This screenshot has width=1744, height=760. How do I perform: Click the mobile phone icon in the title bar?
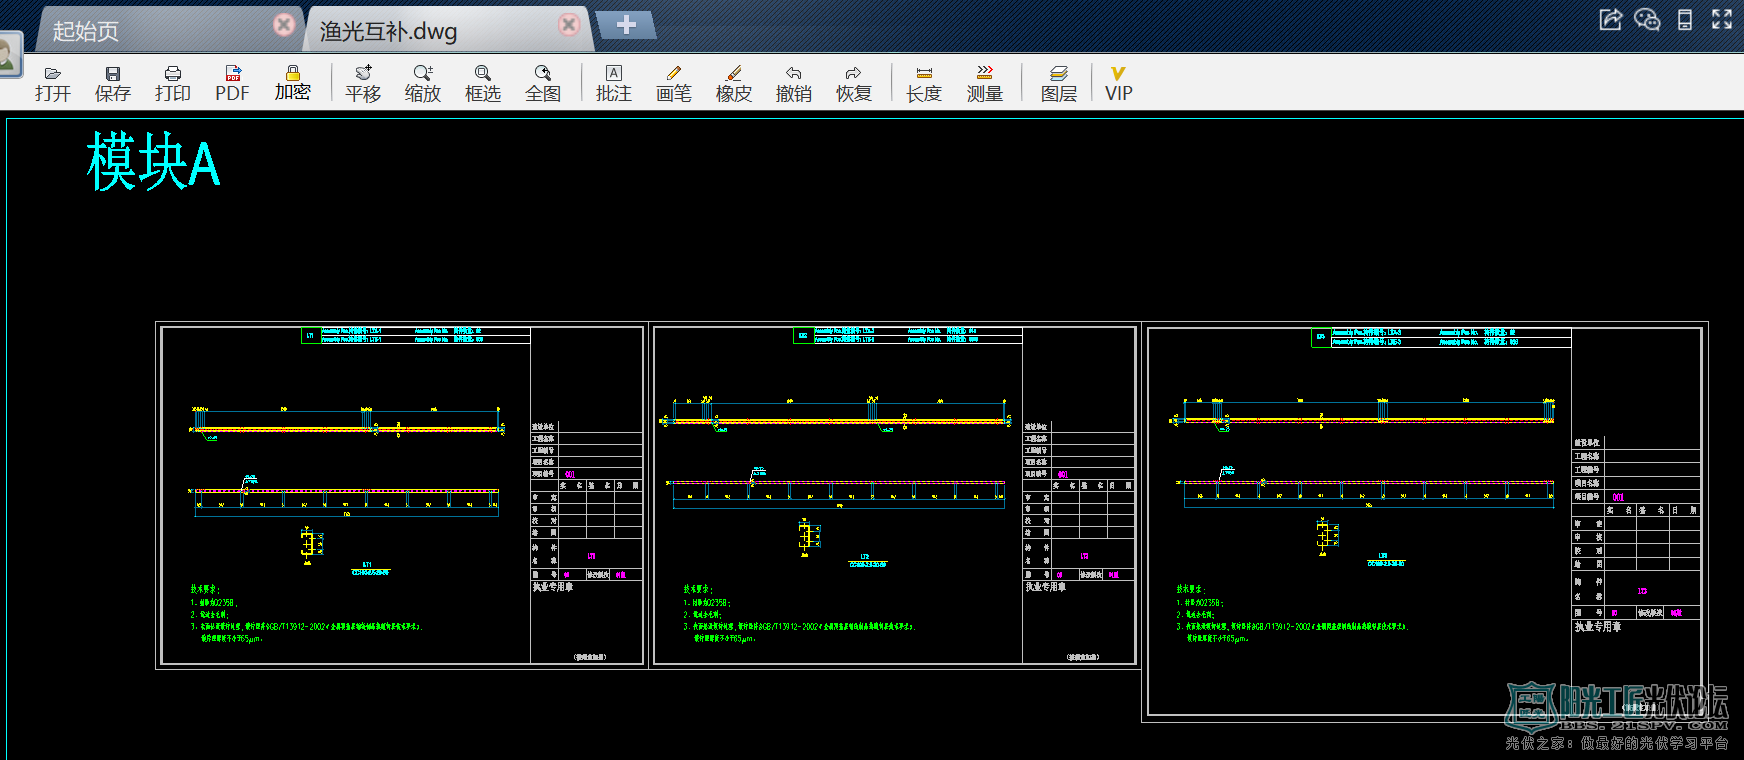coord(1685,19)
